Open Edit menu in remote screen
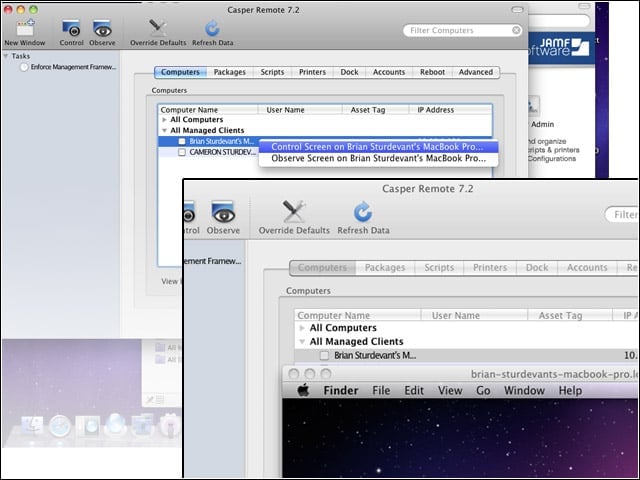Image resolution: width=640 pixels, height=480 pixels. 414,391
